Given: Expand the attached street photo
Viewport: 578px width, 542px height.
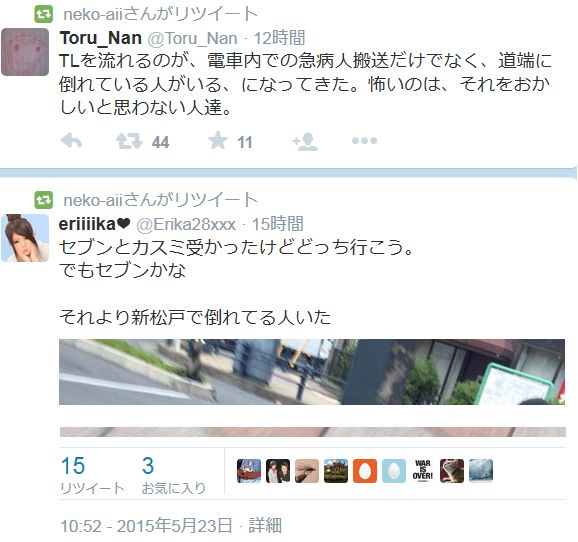Looking at the screenshot, I should [312, 372].
